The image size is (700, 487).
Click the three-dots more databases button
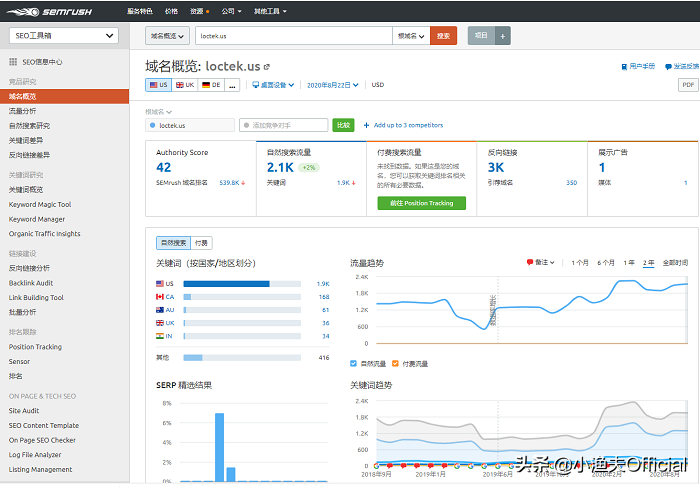232,85
